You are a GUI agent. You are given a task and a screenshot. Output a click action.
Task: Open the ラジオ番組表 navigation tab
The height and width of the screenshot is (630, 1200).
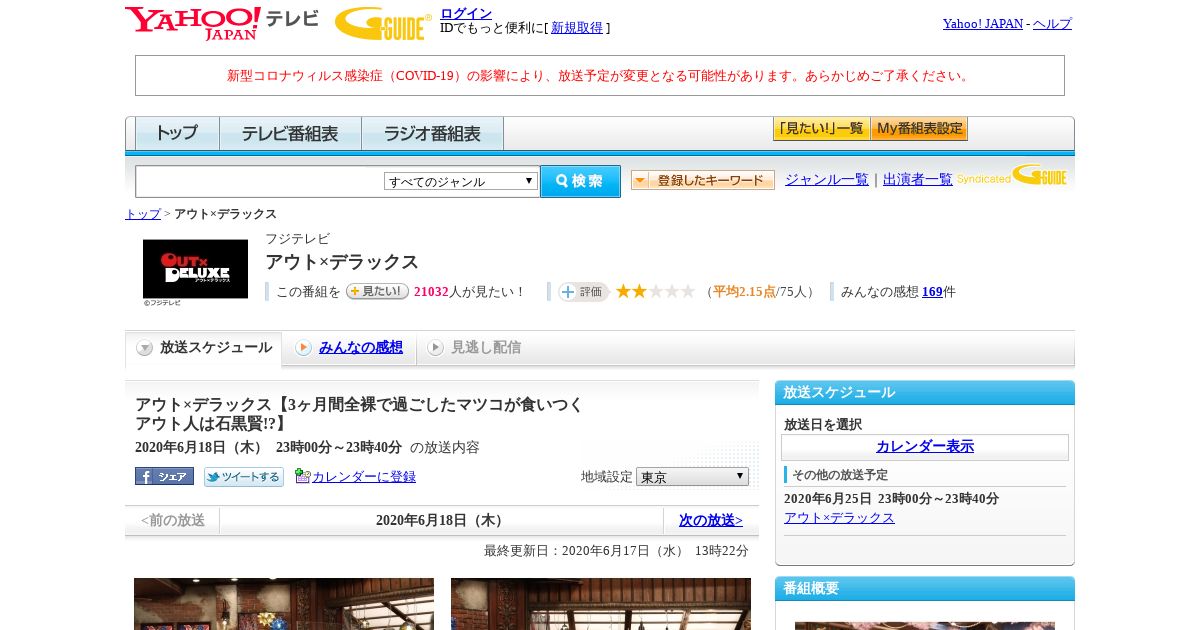click(x=432, y=133)
